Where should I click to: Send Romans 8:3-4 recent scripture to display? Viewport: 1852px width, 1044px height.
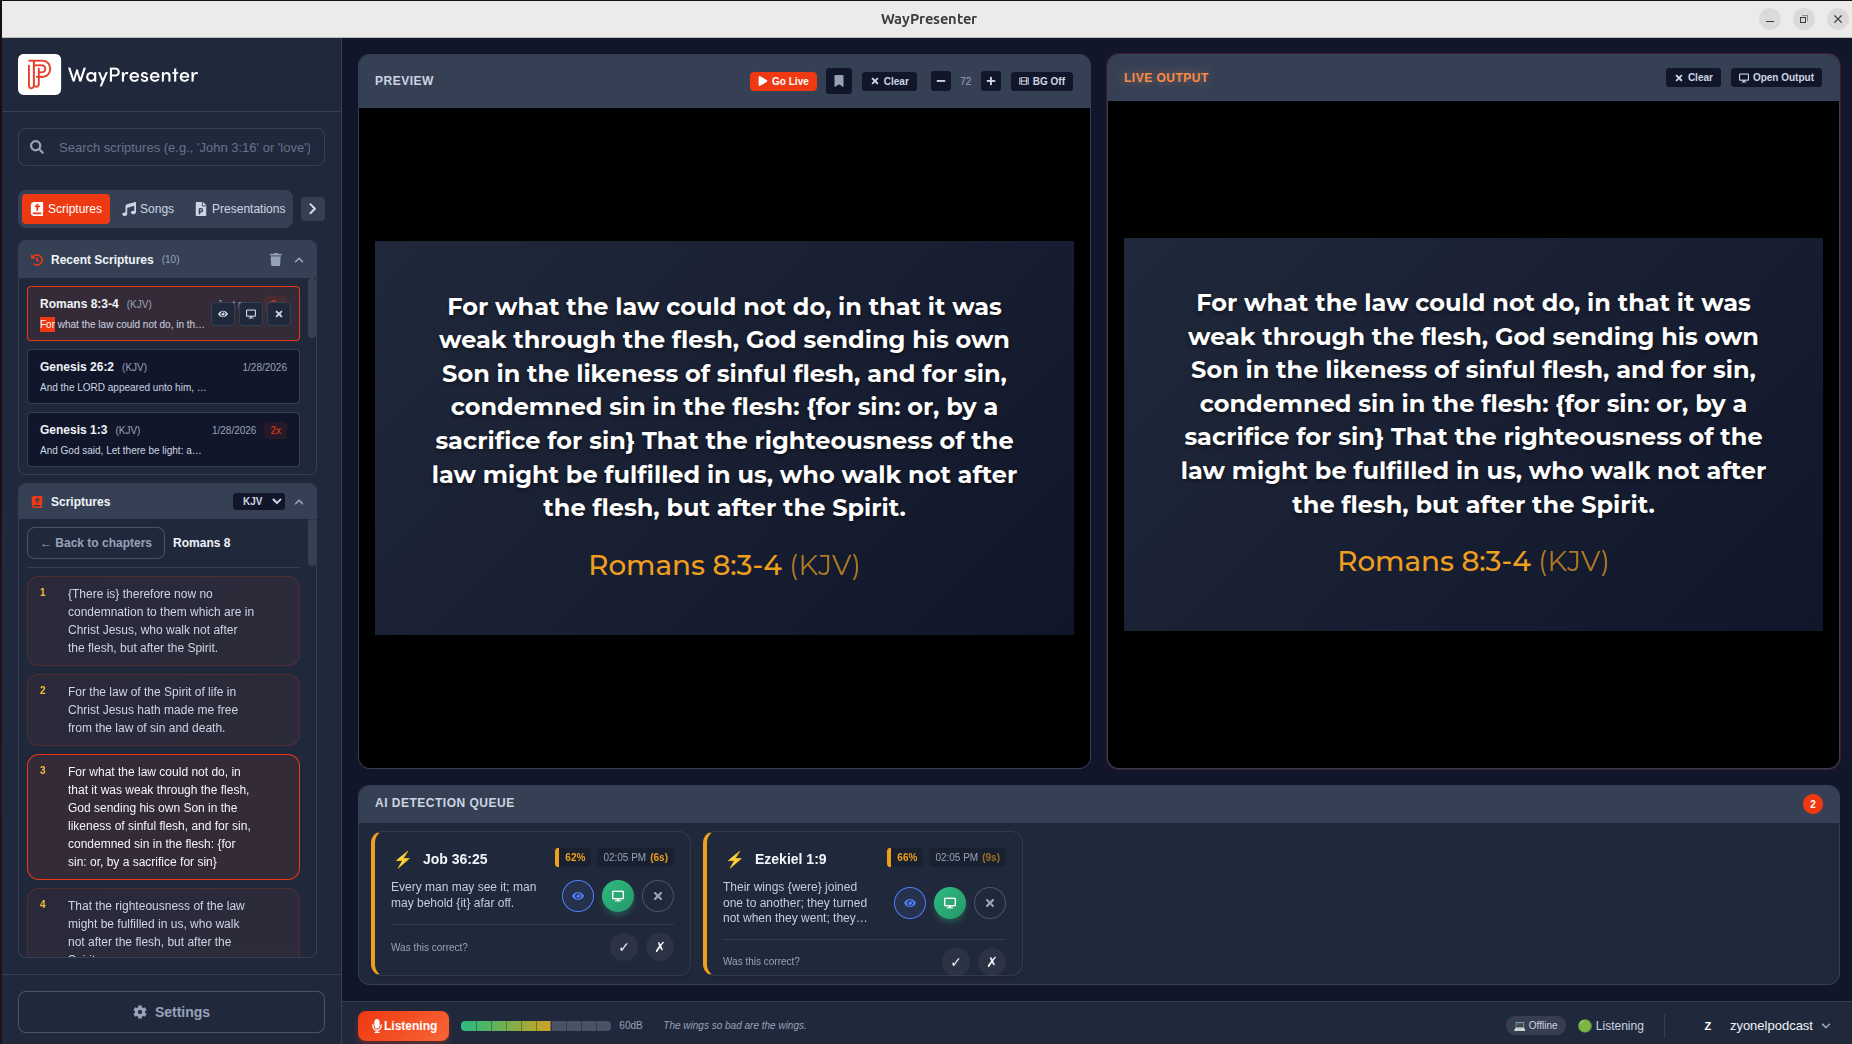251,314
